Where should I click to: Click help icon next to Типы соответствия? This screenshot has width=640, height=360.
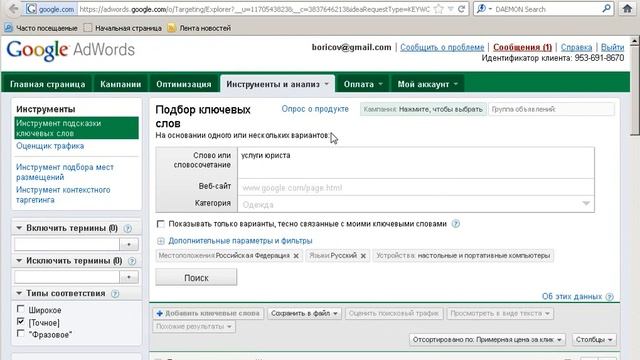click(115, 294)
